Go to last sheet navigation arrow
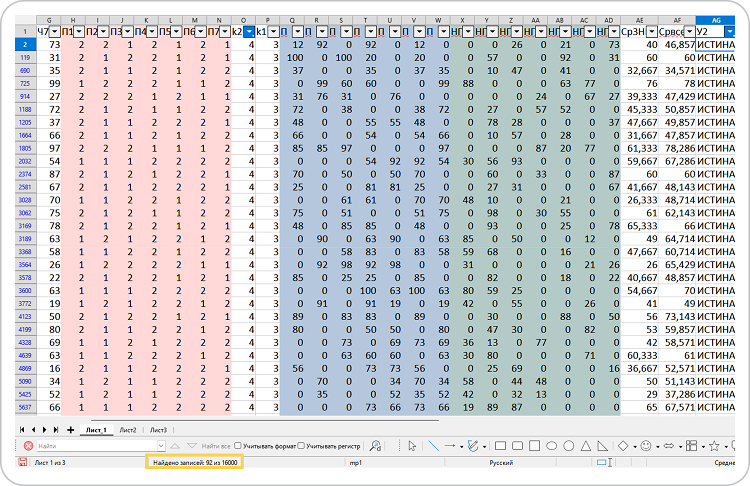750x486 pixels. pos(56,430)
